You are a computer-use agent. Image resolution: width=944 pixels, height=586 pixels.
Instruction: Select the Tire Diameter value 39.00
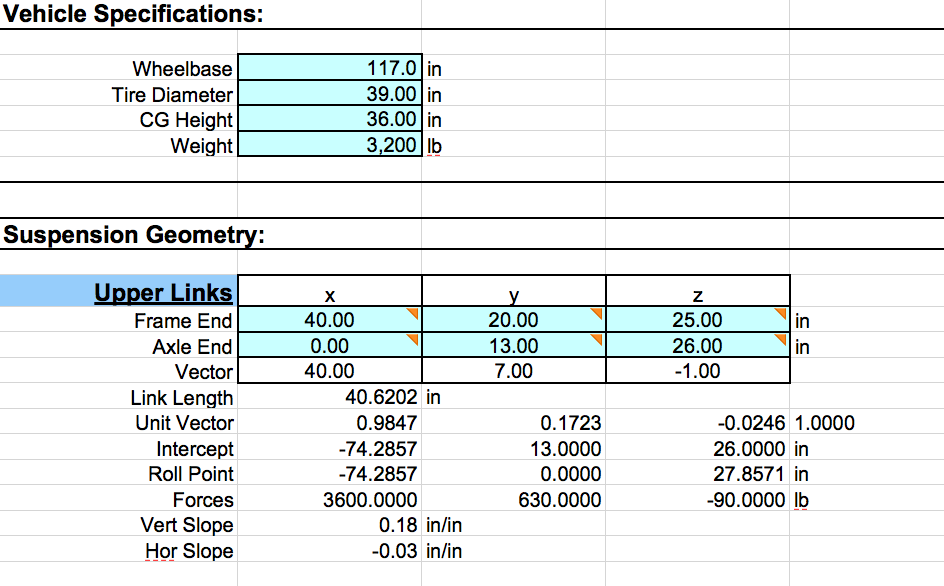(x=330, y=93)
